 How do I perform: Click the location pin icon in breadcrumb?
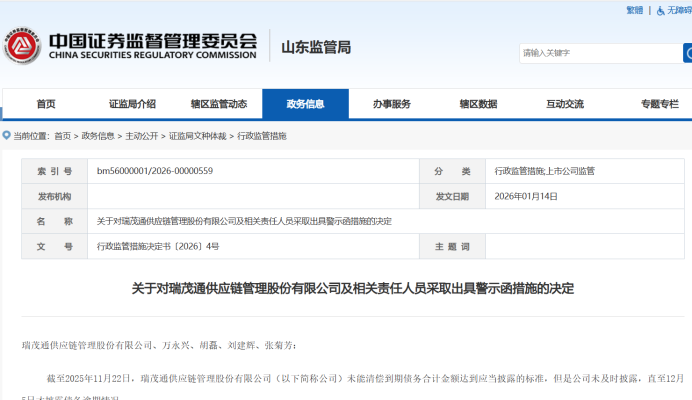7,135
